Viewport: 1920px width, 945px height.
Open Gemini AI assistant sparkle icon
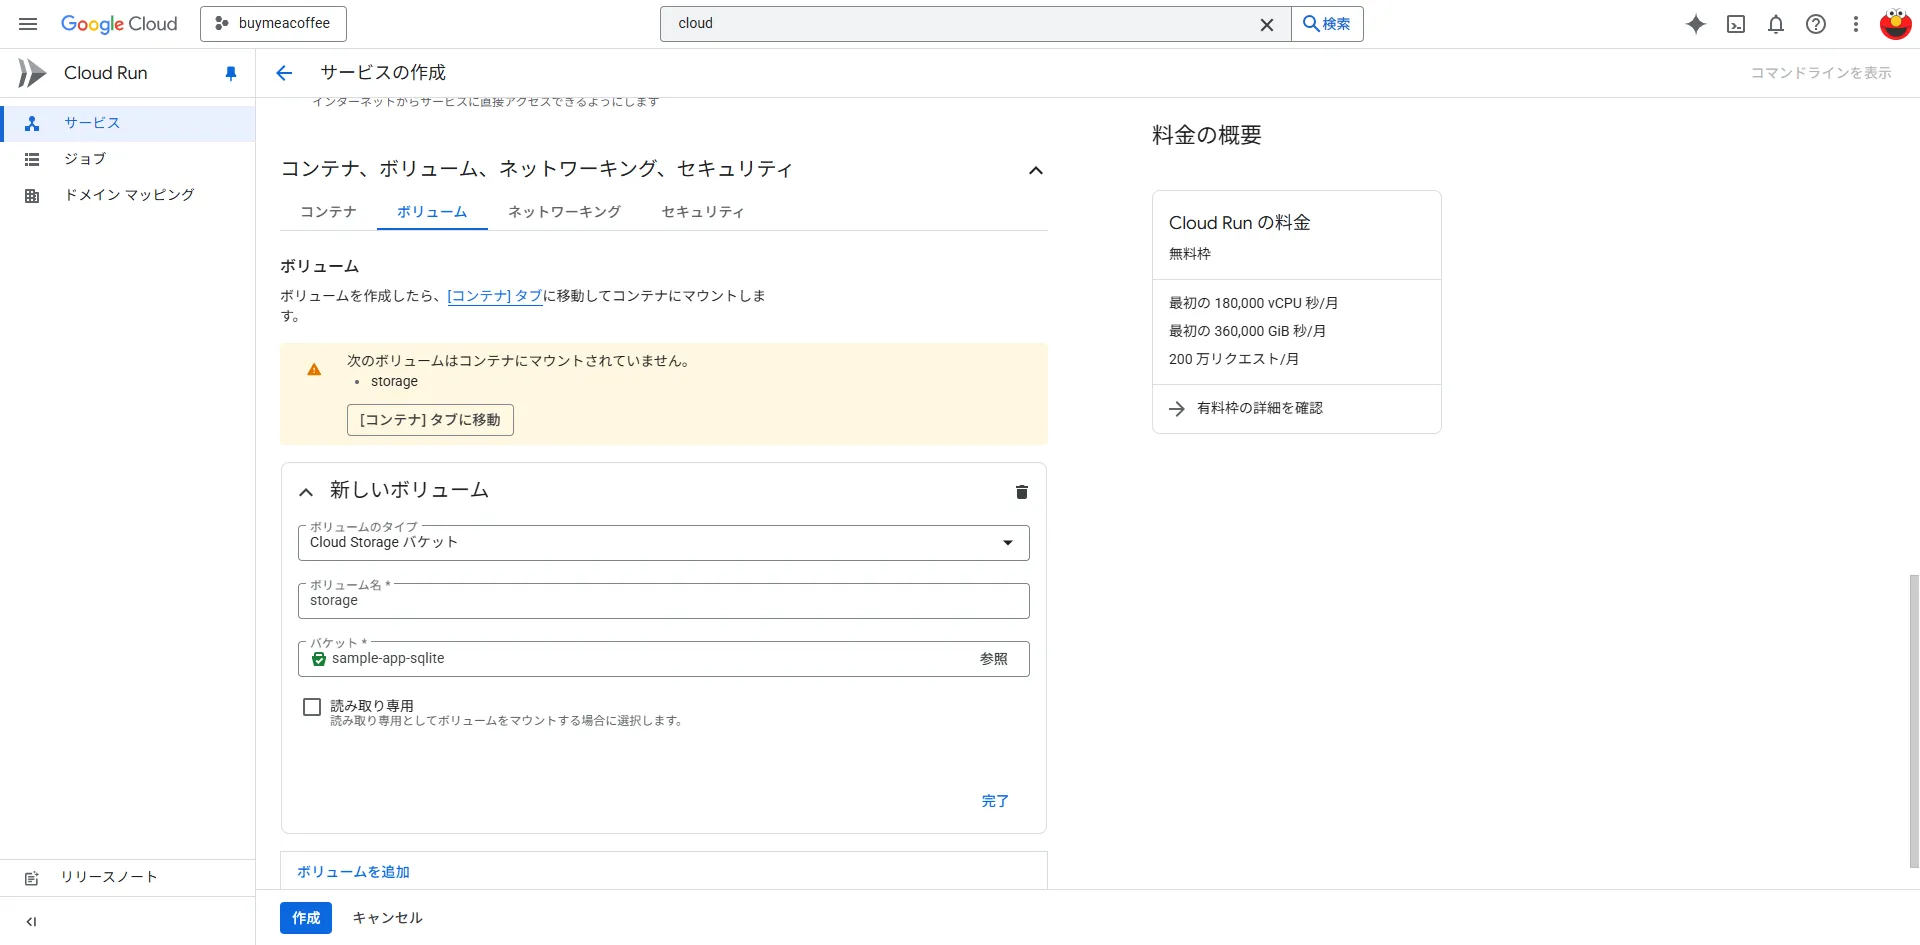coord(1696,24)
